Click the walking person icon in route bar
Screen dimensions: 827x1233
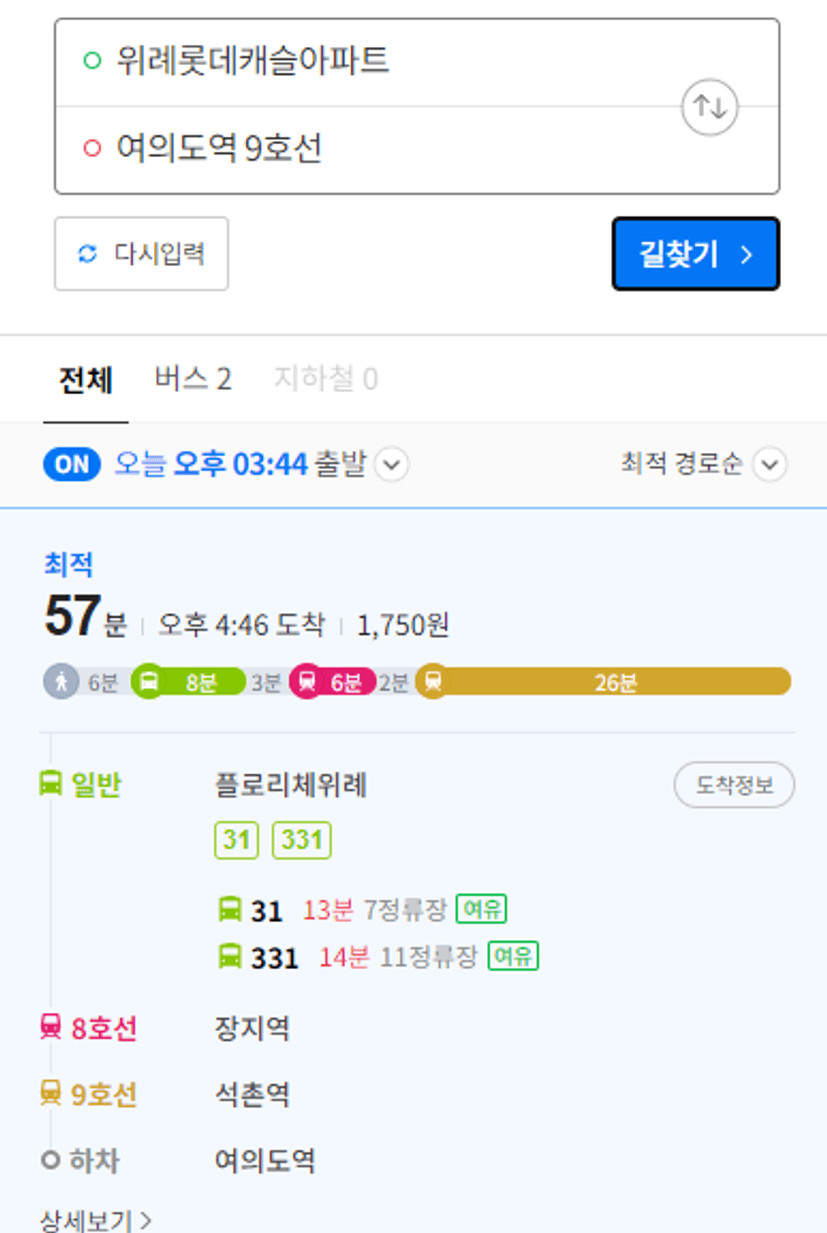tap(61, 683)
